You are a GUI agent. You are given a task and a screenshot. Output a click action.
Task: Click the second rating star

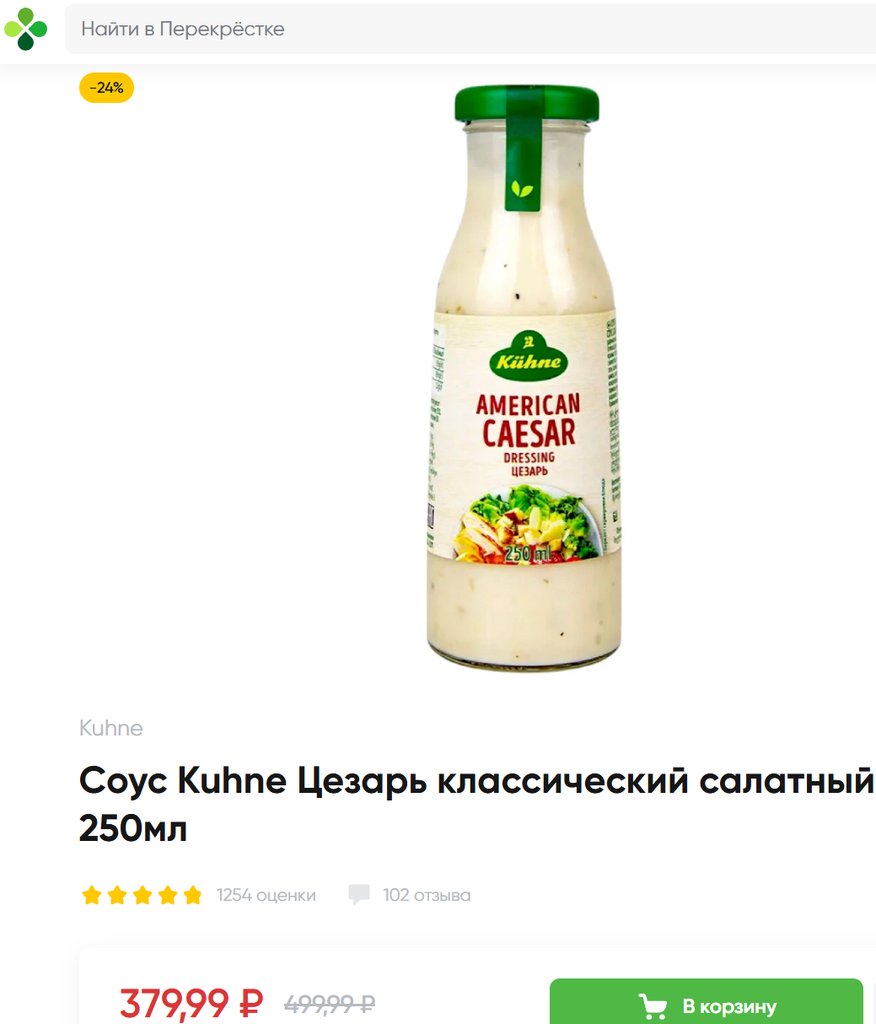click(x=117, y=895)
